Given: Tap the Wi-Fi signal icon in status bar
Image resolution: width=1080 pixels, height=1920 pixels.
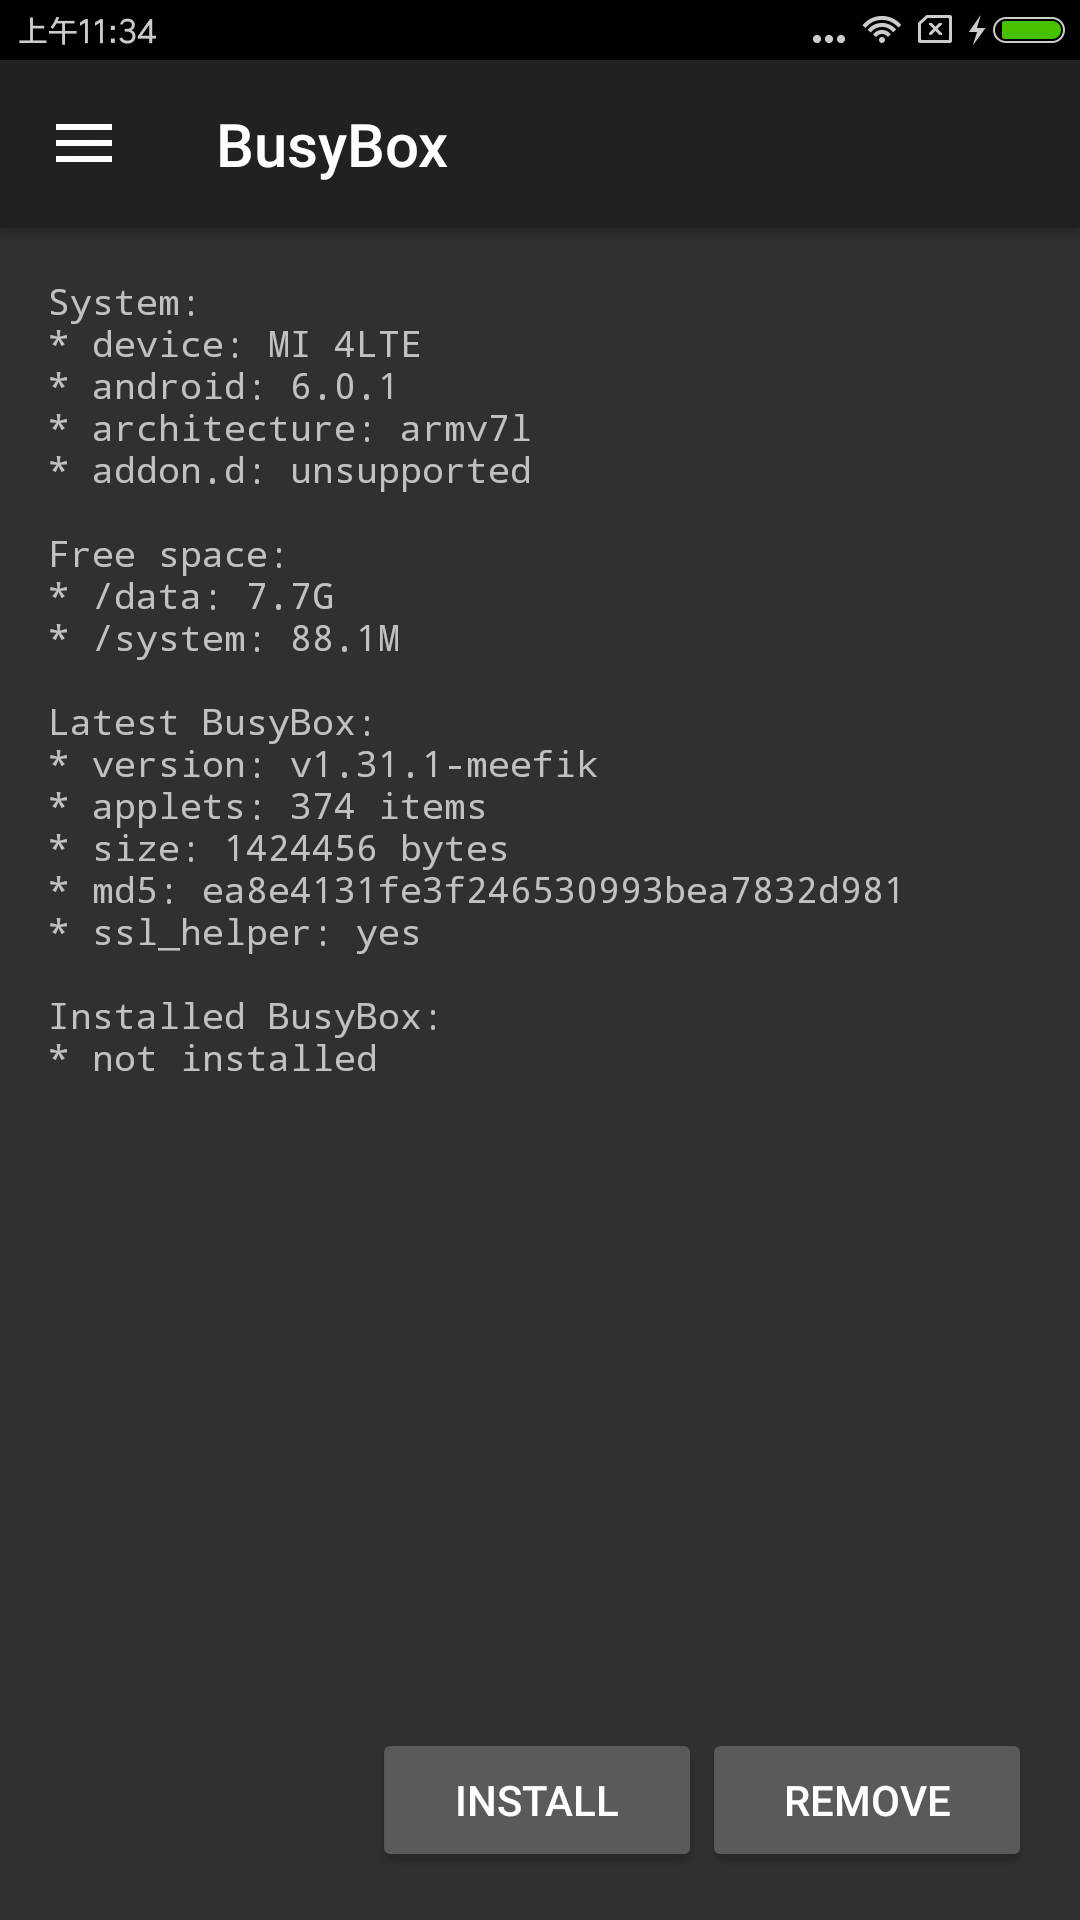Looking at the screenshot, I should pyautogui.click(x=880, y=30).
